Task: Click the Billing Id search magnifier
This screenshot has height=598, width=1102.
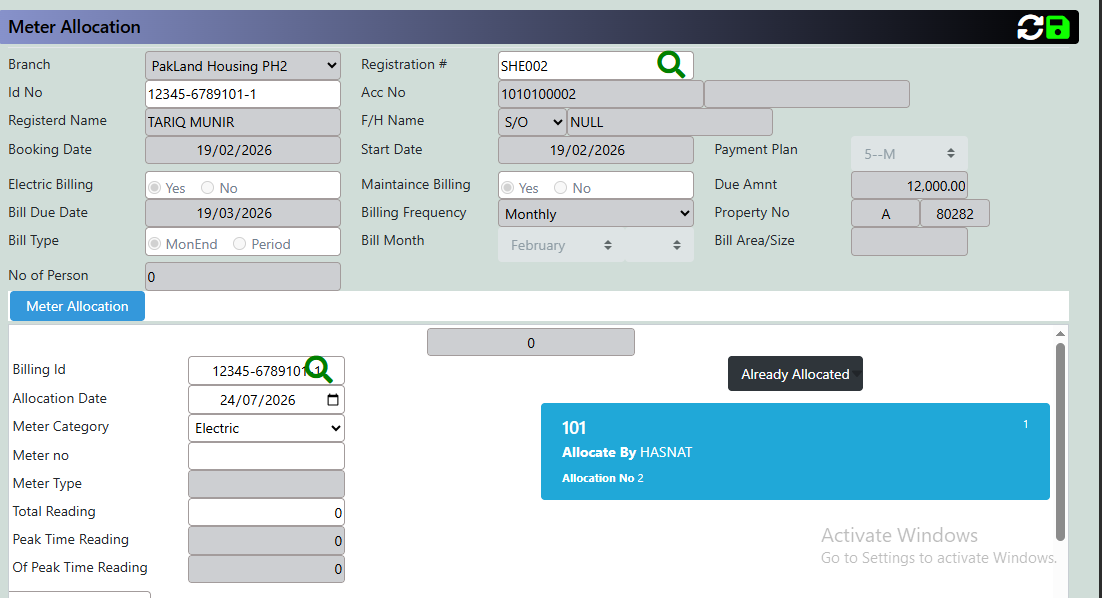Action: (x=319, y=369)
